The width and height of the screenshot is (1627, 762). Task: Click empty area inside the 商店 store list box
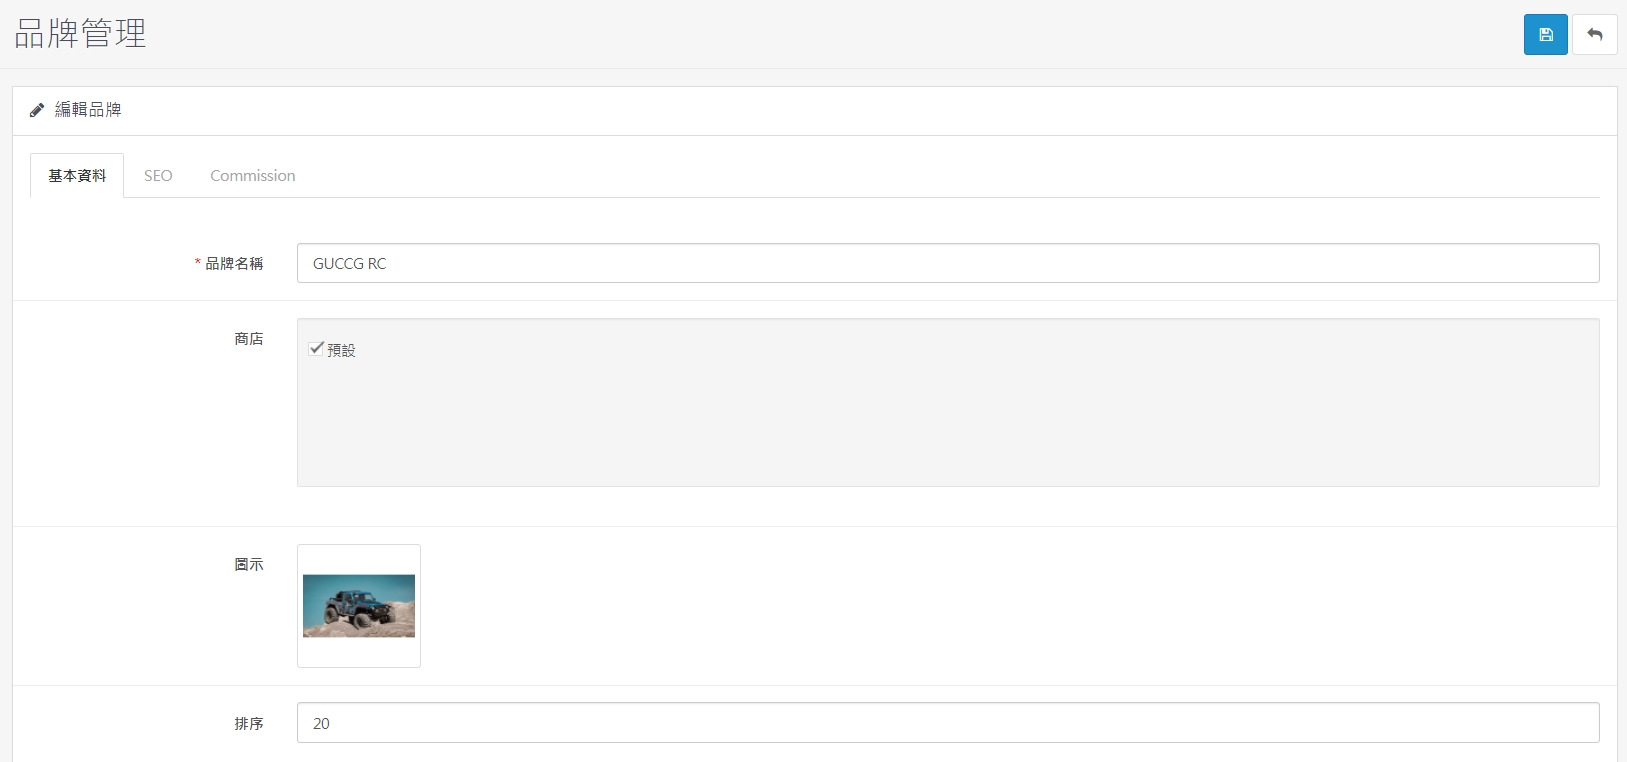click(948, 430)
